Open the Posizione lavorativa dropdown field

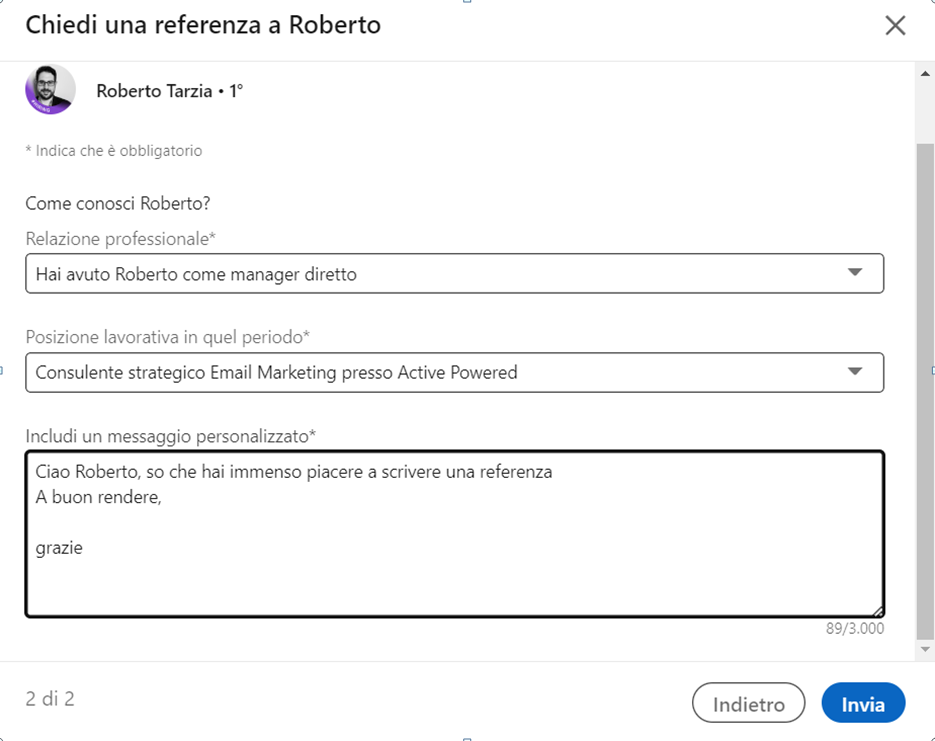[x=440, y=372]
